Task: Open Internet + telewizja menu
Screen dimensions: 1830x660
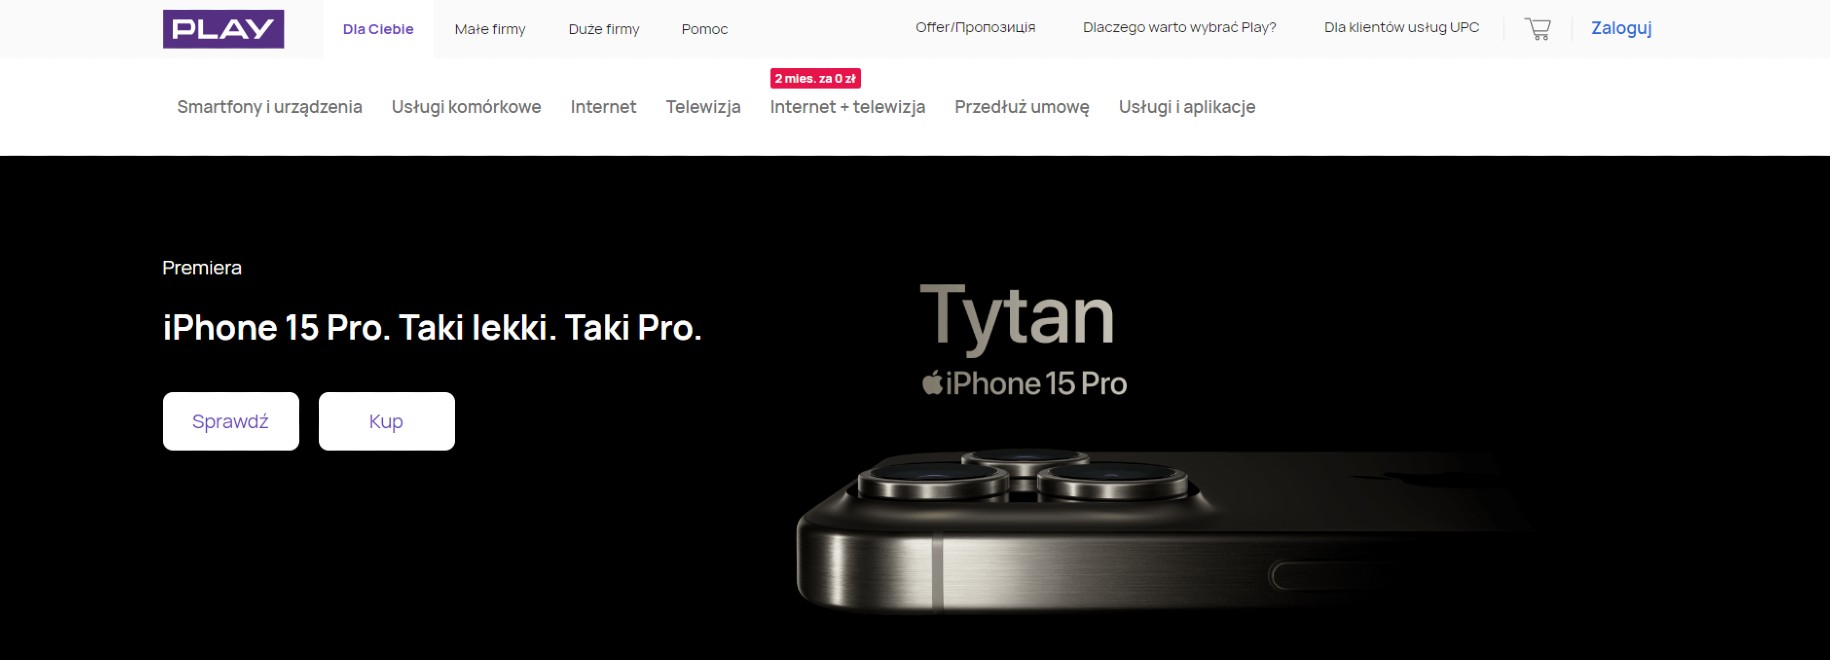Action: tap(847, 107)
